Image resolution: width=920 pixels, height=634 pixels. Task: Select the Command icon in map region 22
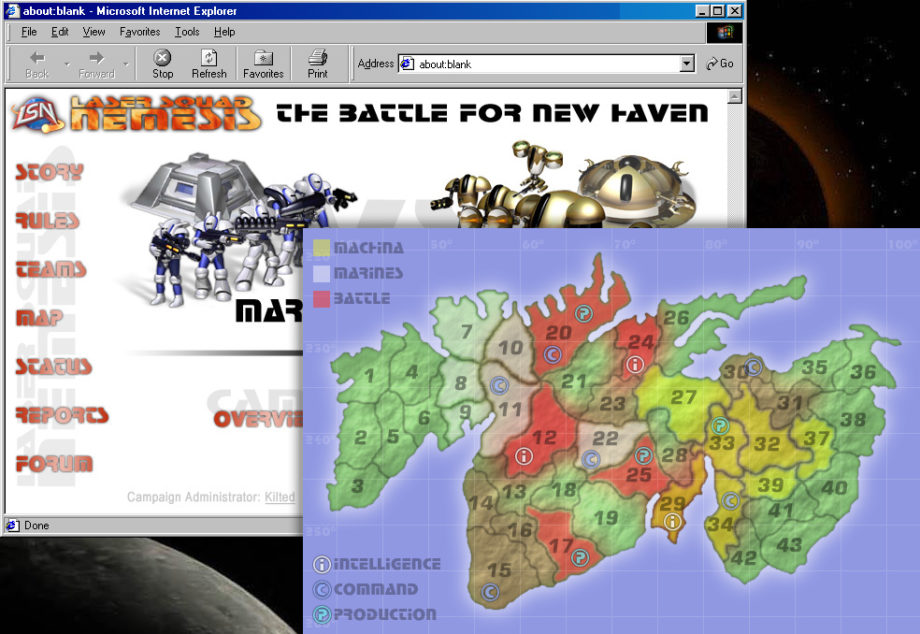click(591, 459)
